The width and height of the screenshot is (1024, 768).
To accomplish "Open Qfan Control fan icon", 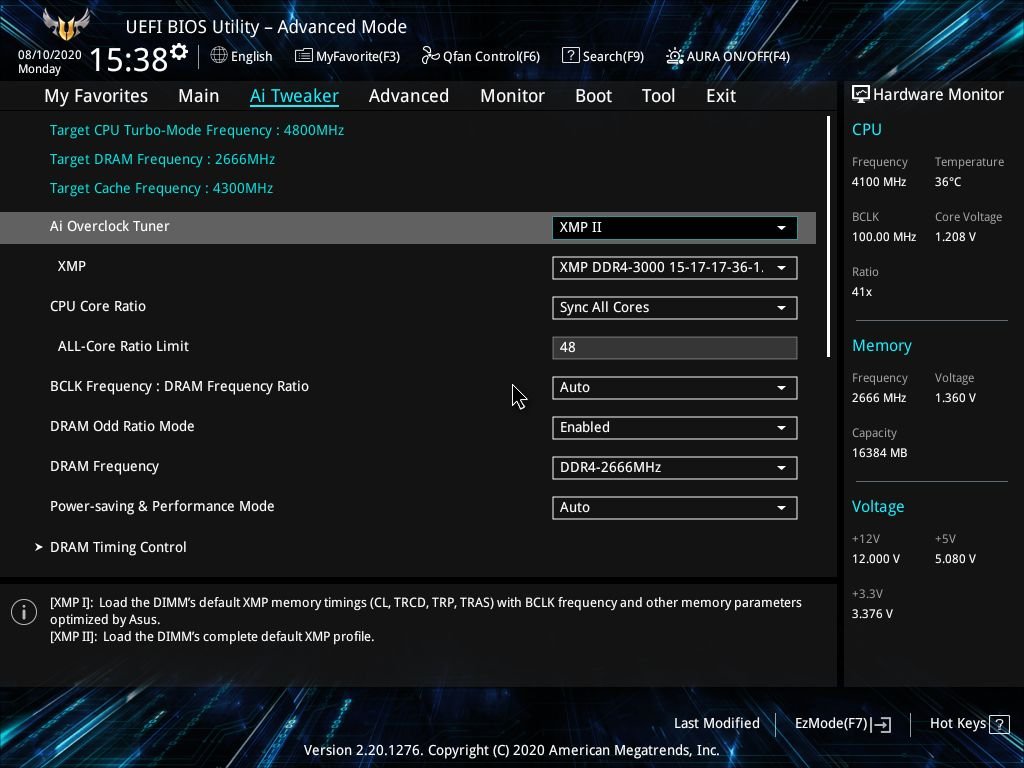I will click(430, 56).
